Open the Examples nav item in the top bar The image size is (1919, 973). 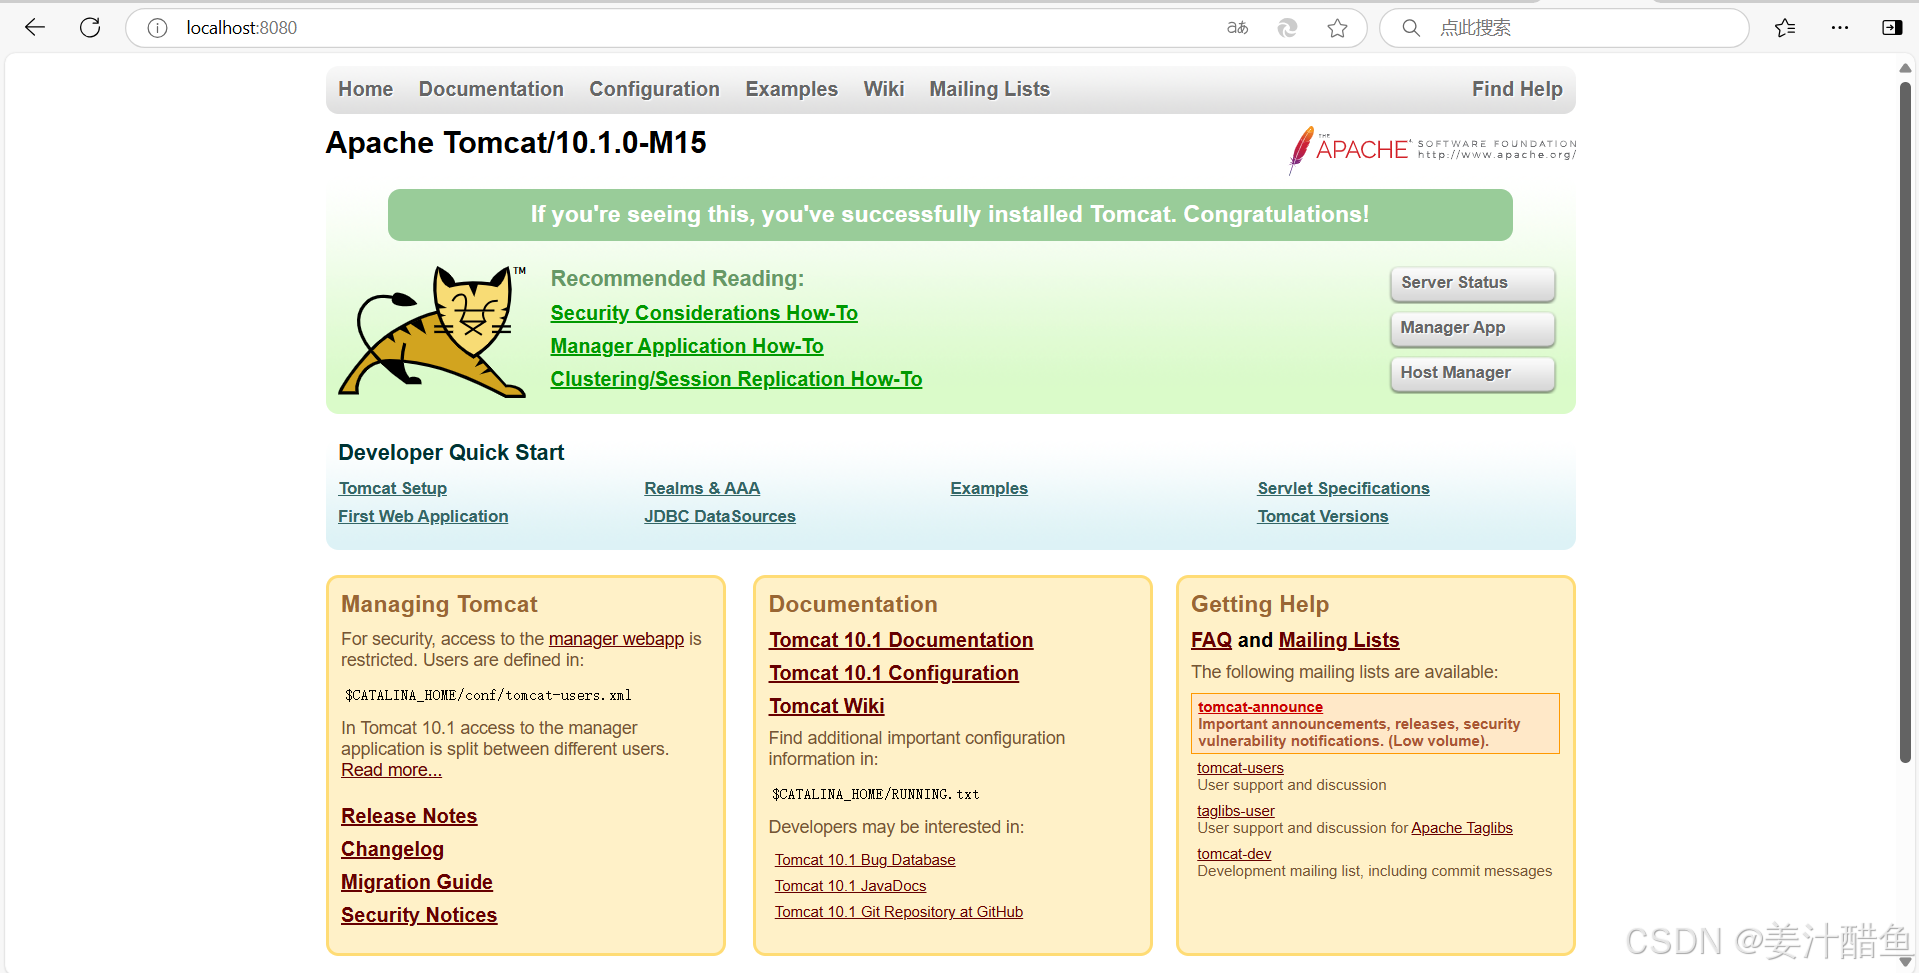[x=791, y=89]
